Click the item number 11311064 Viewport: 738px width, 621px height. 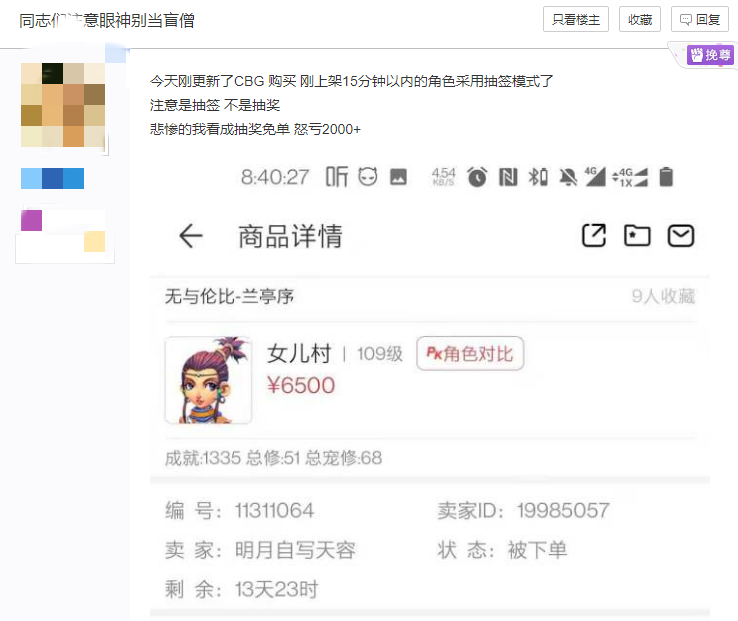click(274, 511)
